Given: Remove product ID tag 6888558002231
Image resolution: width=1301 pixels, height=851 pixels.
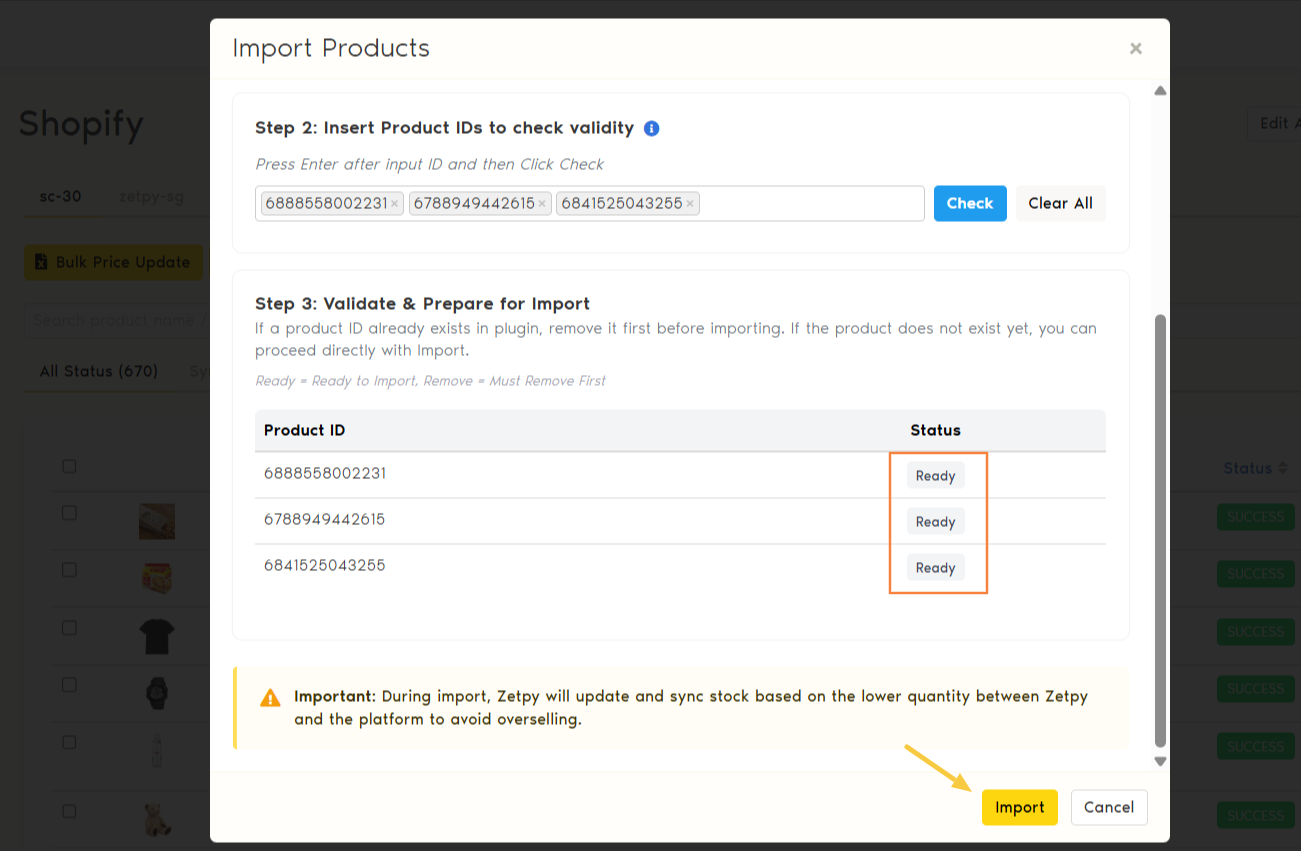Looking at the screenshot, I should [x=395, y=204].
